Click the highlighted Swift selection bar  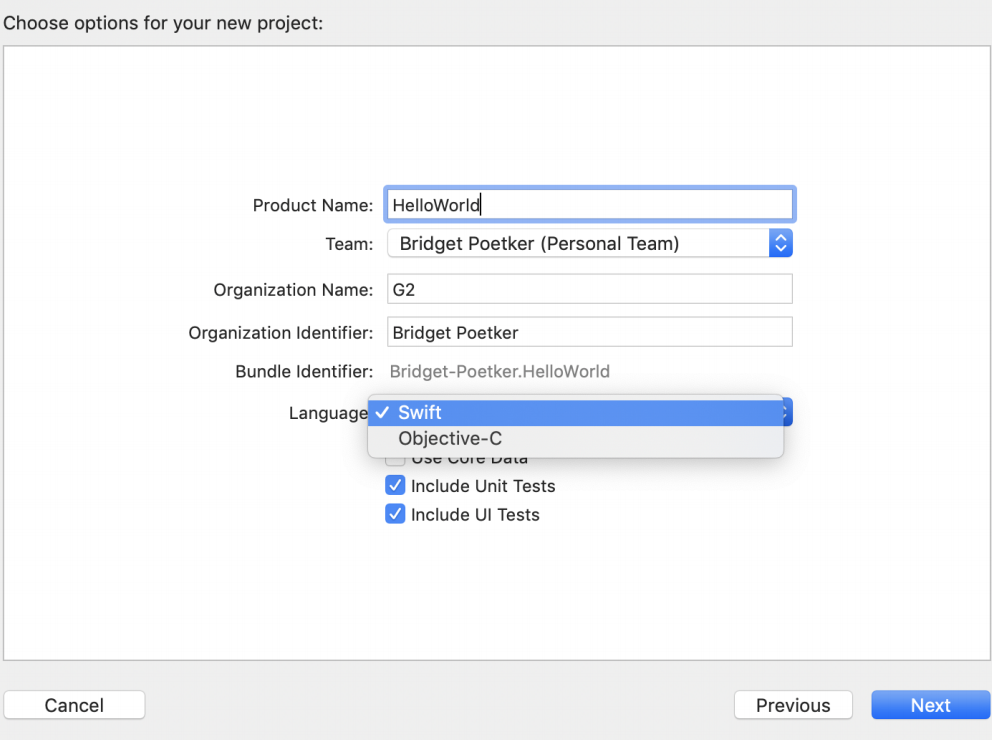point(580,412)
